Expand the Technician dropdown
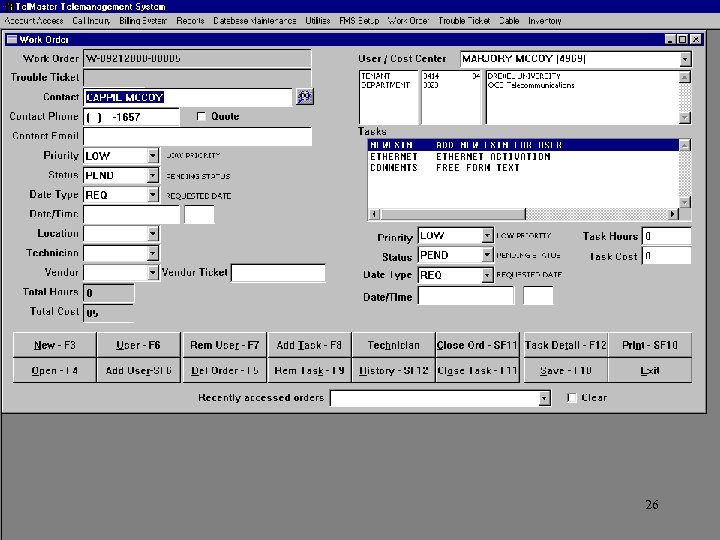The image size is (720, 540). click(x=153, y=253)
